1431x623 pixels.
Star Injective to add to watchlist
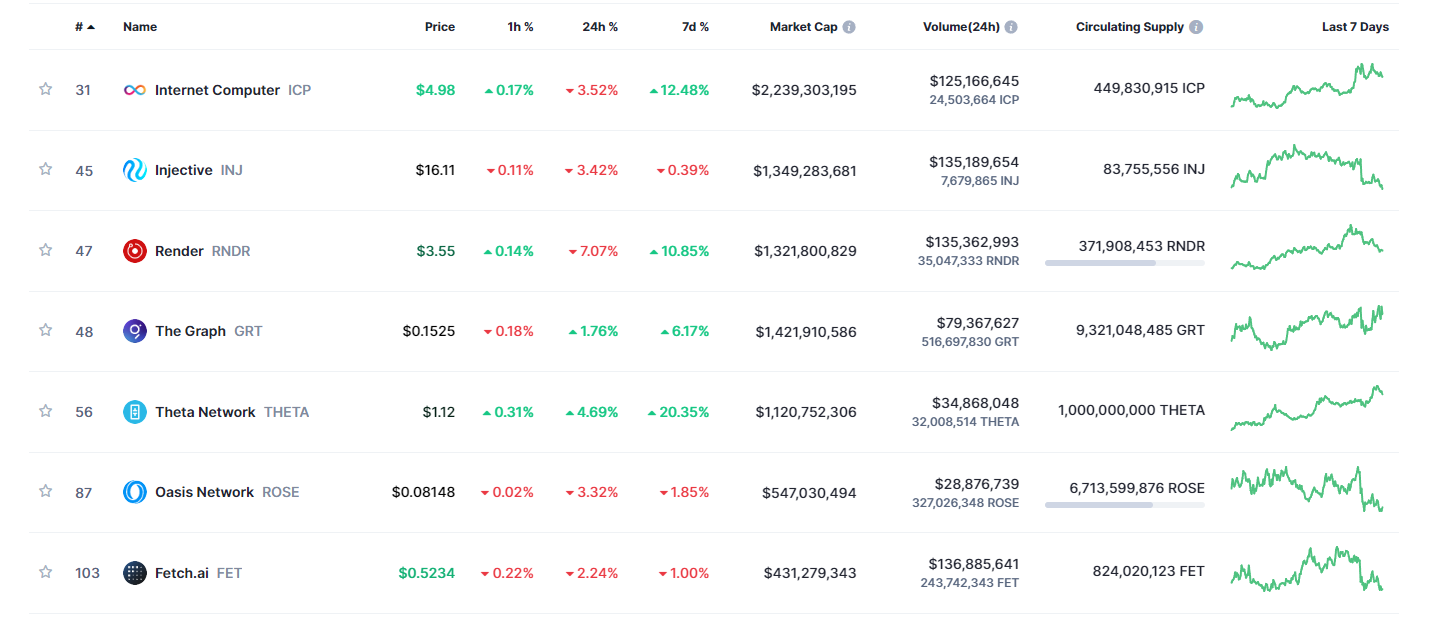pos(45,169)
